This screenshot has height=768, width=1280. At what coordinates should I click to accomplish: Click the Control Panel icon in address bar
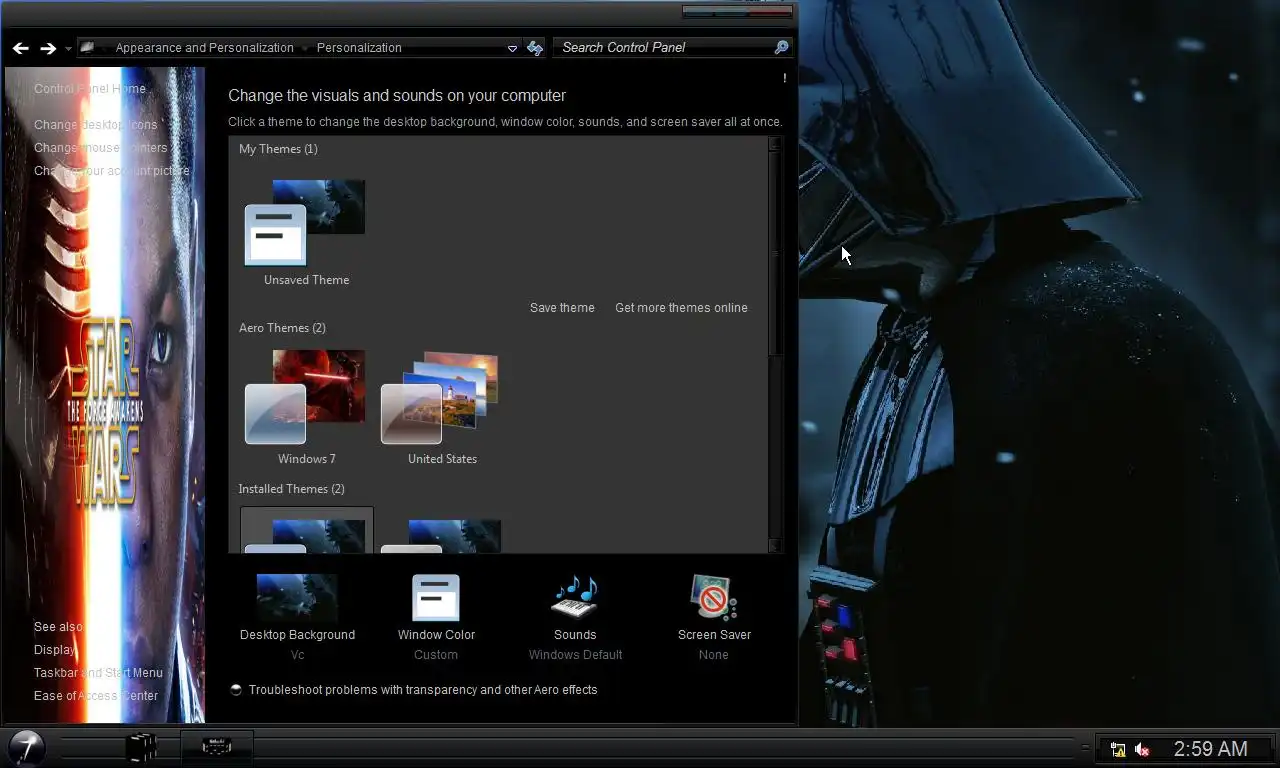87,47
